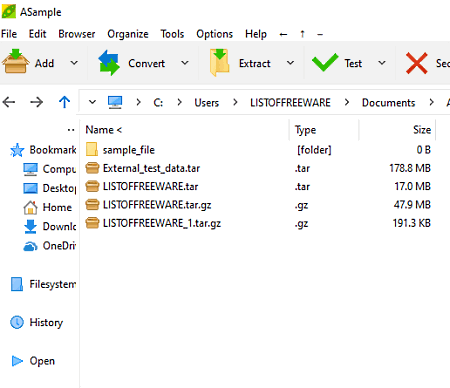Click the LISTOFFREEWARE_1.tar.gz archive icon

pos(92,223)
